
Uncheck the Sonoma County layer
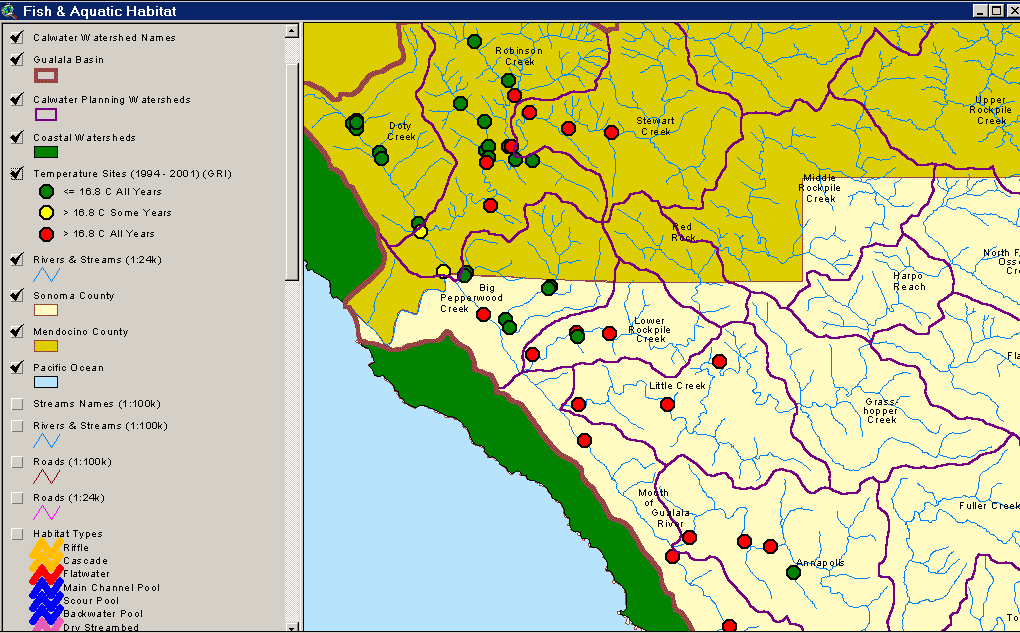click(18, 295)
